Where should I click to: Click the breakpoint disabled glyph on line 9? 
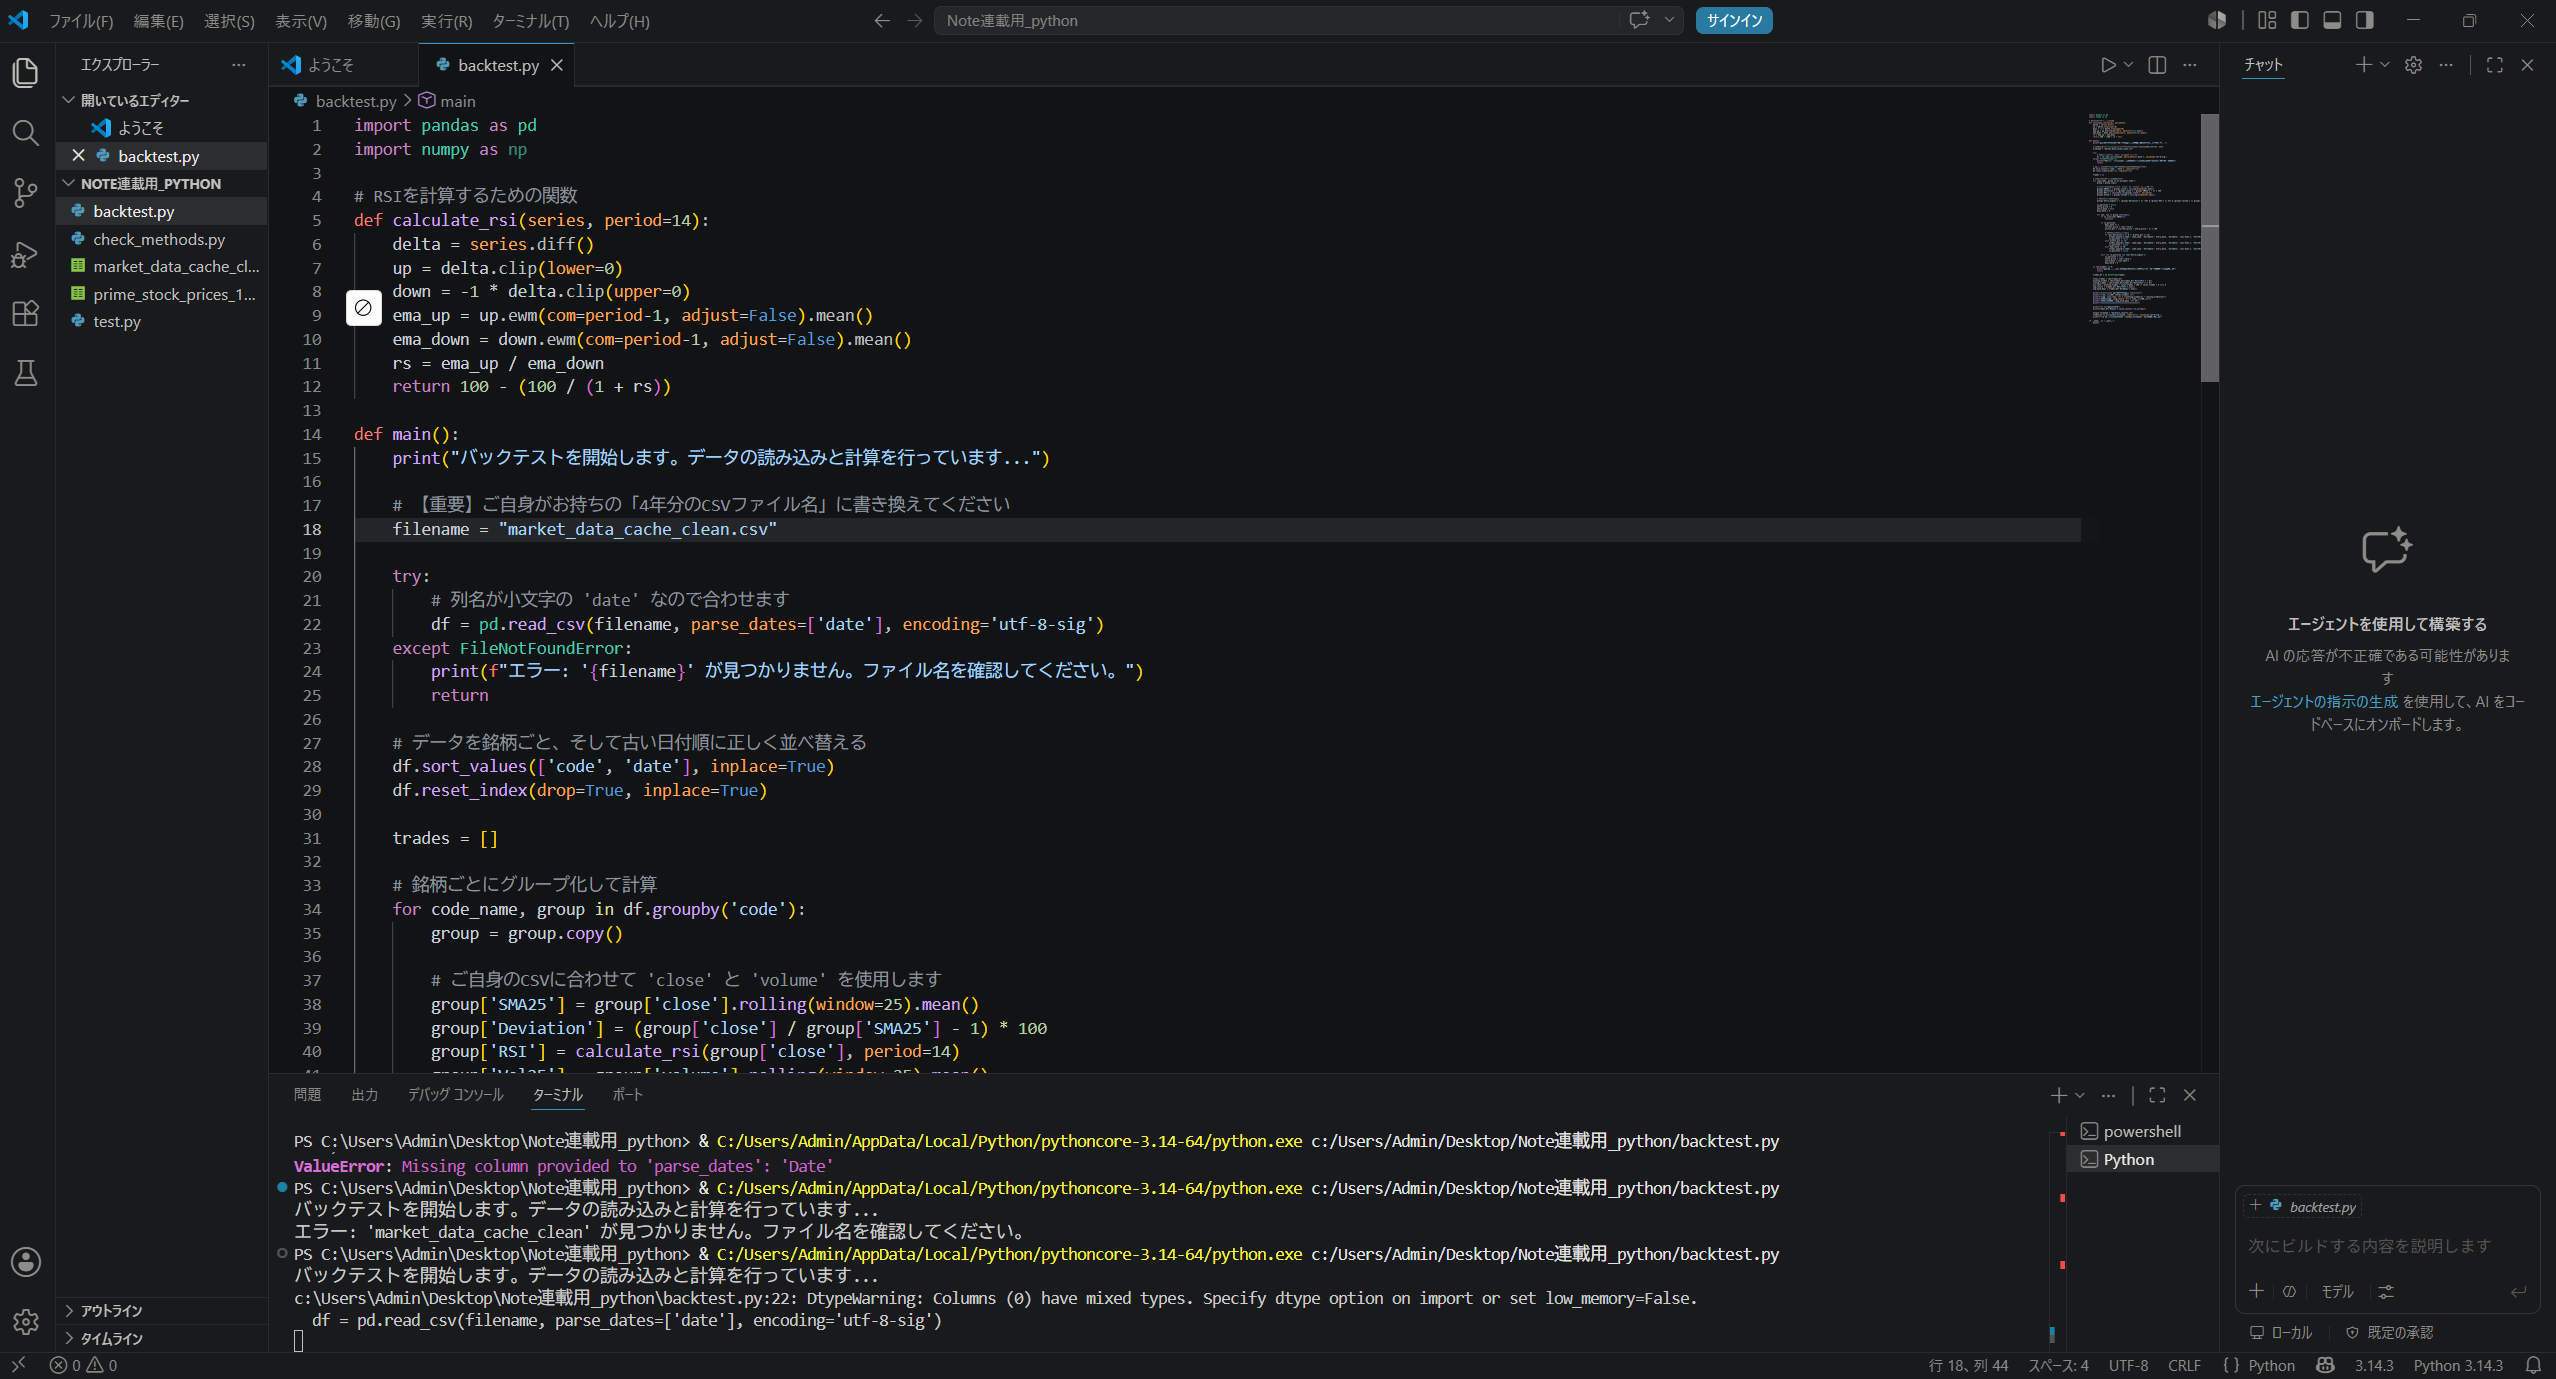coord(363,308)
